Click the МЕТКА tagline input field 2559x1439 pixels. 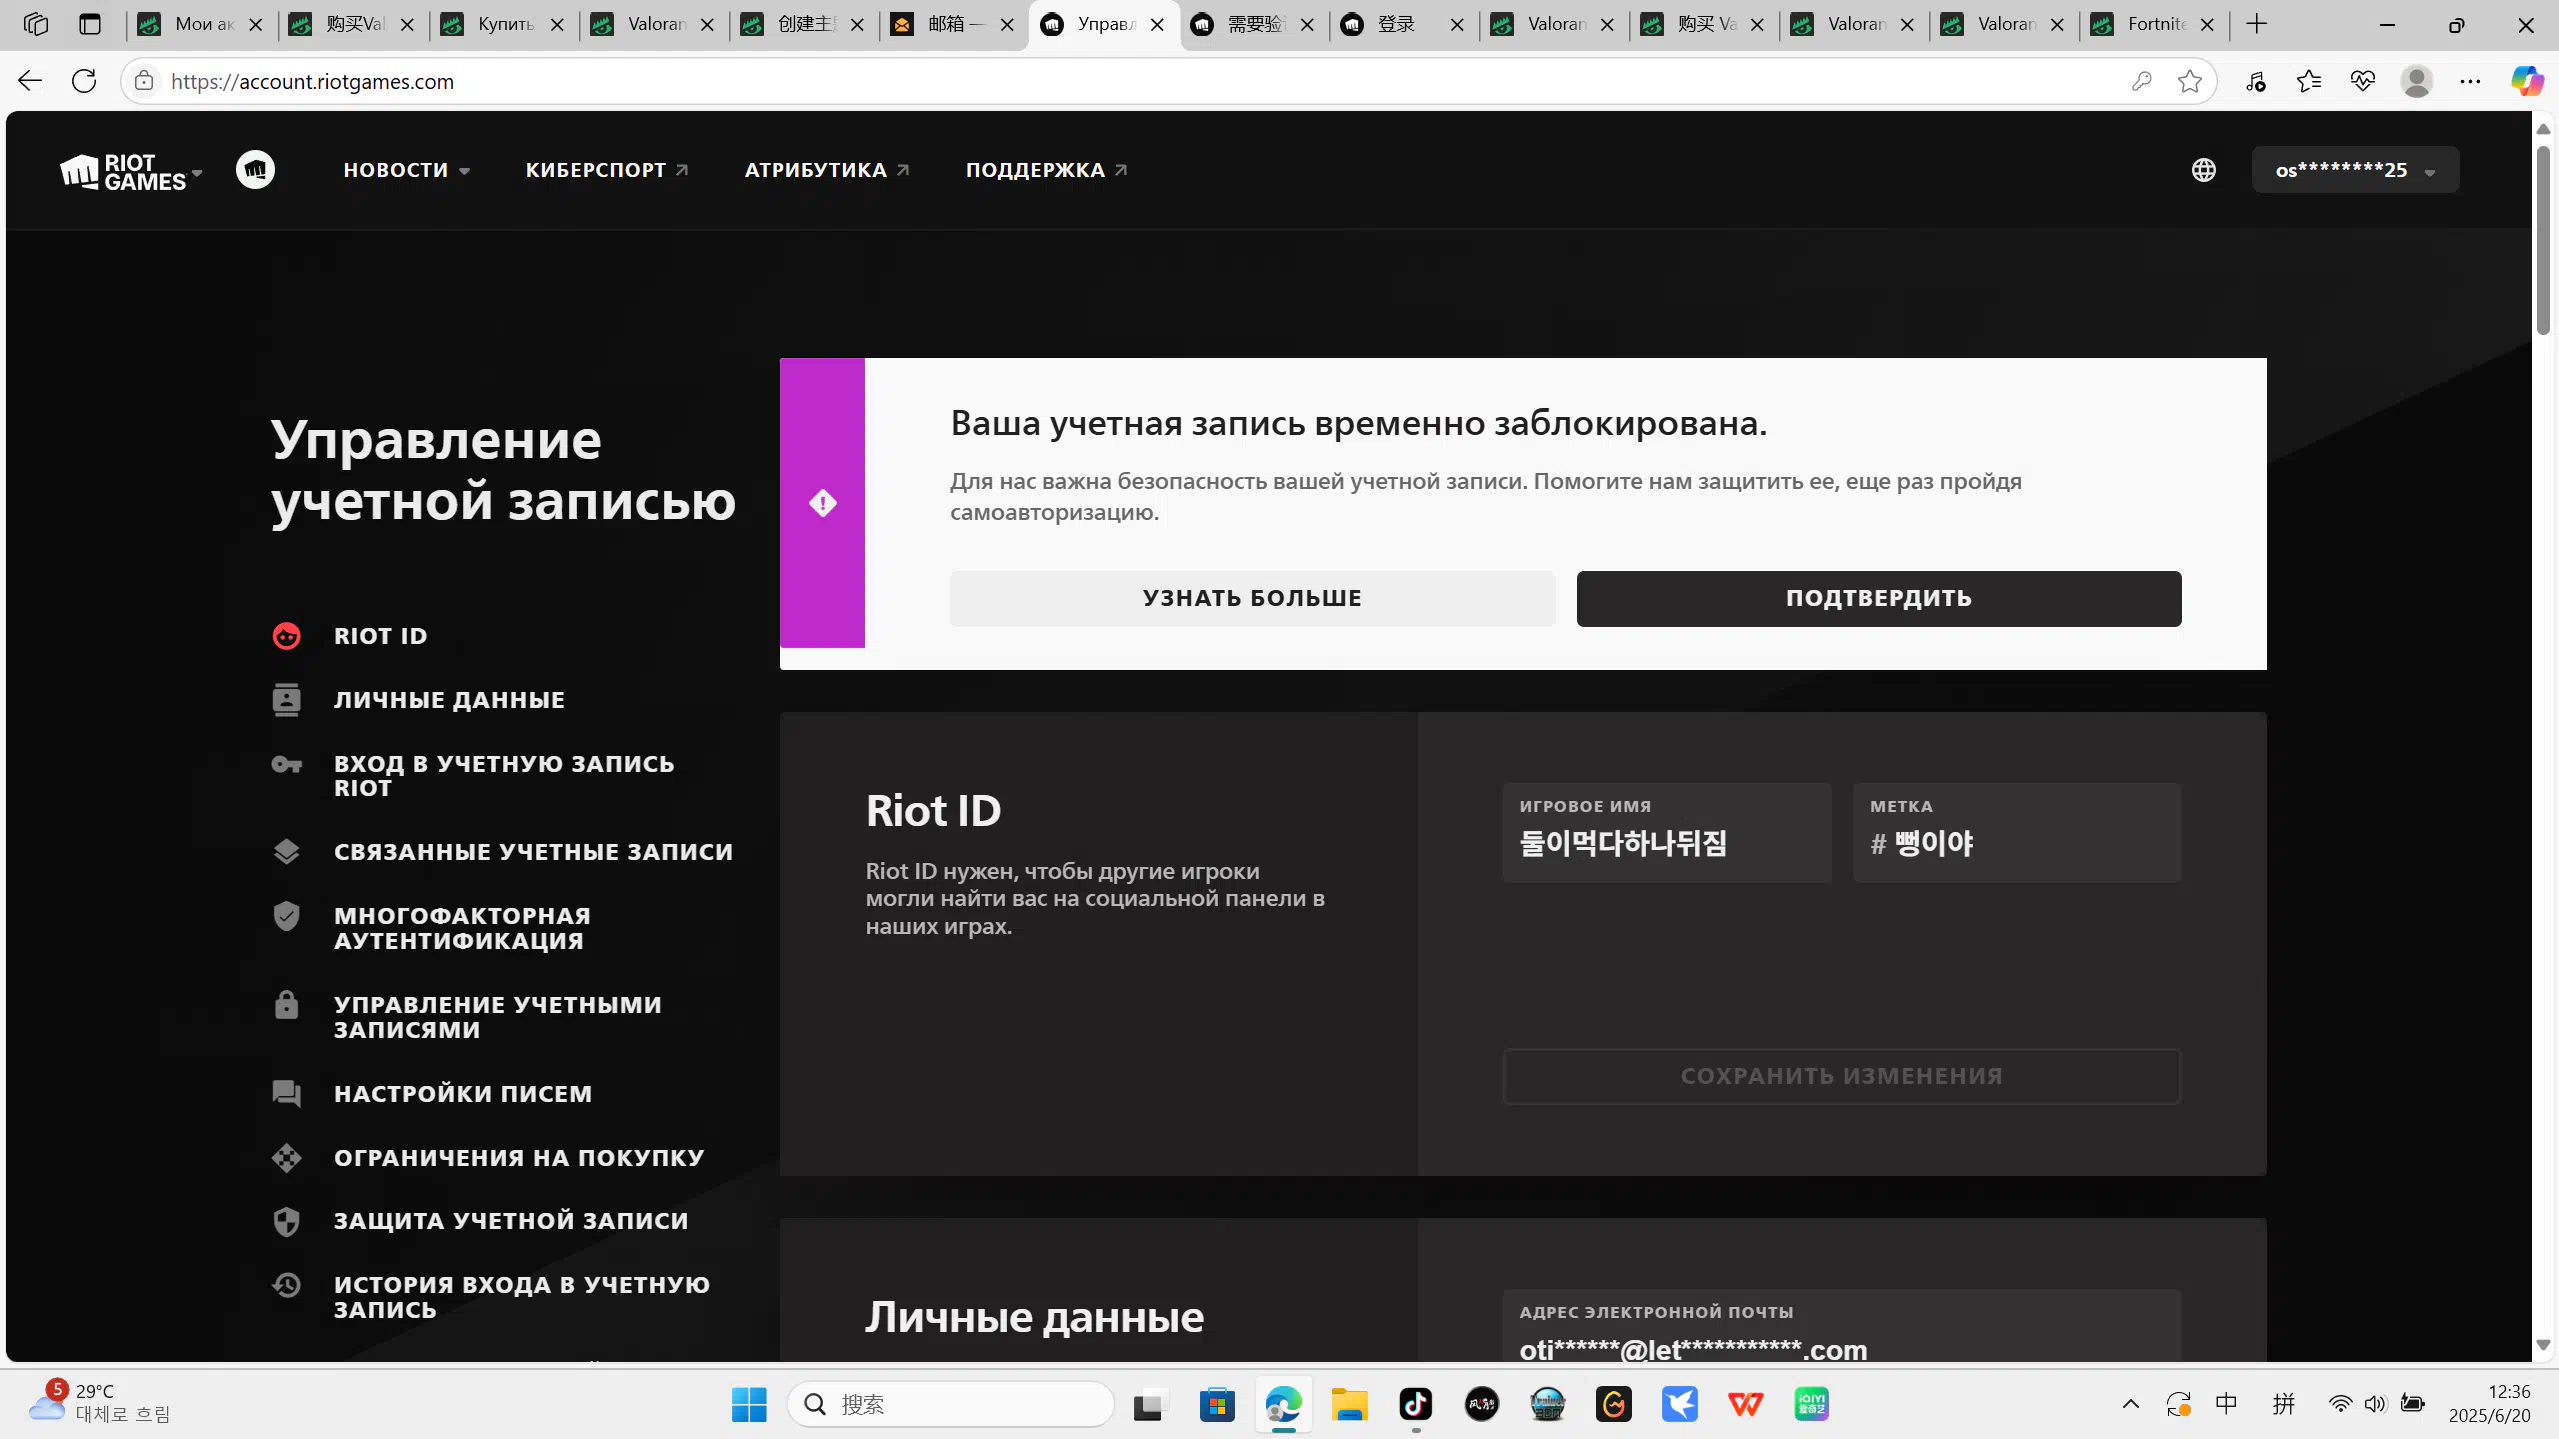coord(2016,833)
